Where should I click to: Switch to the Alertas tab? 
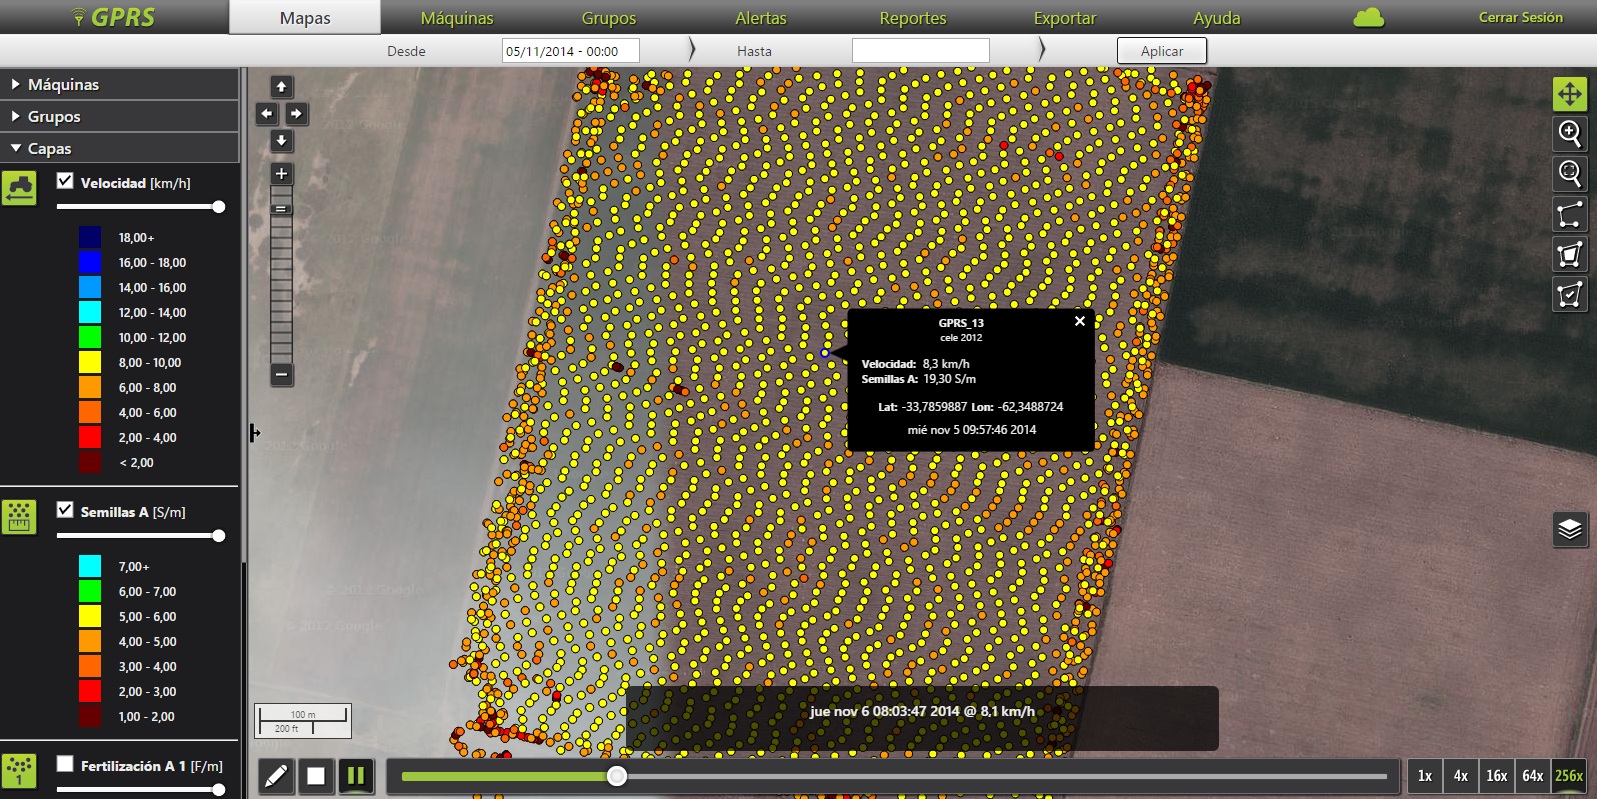click(760, 18)
